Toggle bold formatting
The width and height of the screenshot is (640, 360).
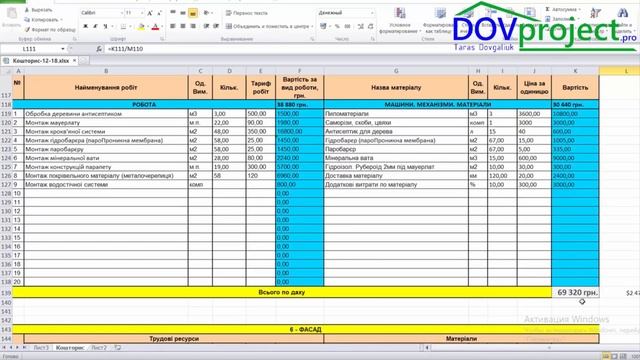click(x=85, y=27)
